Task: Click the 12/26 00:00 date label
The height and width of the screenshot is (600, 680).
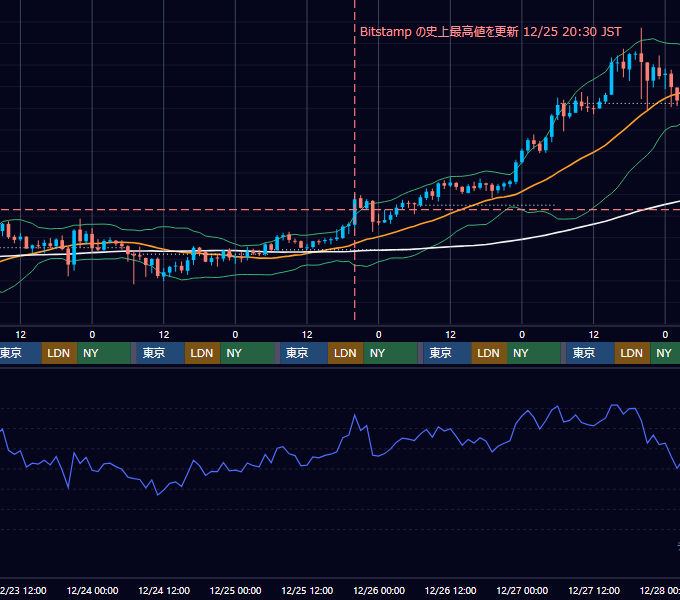Action: tap(379, 590)
